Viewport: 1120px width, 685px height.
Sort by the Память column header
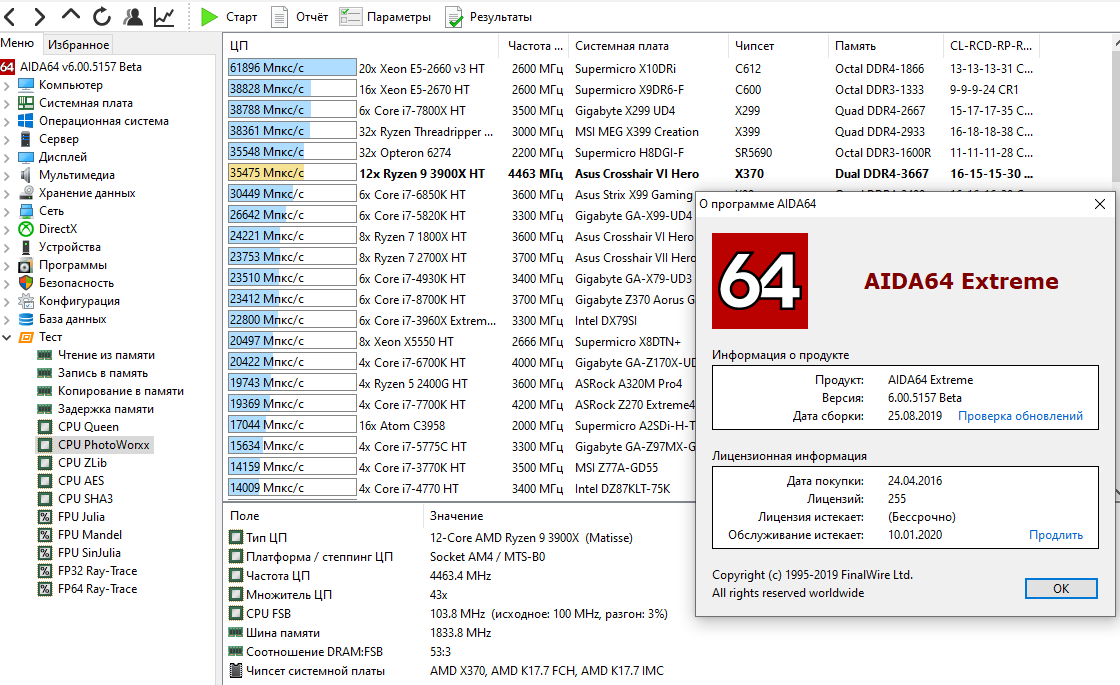(x=885, y=45)
